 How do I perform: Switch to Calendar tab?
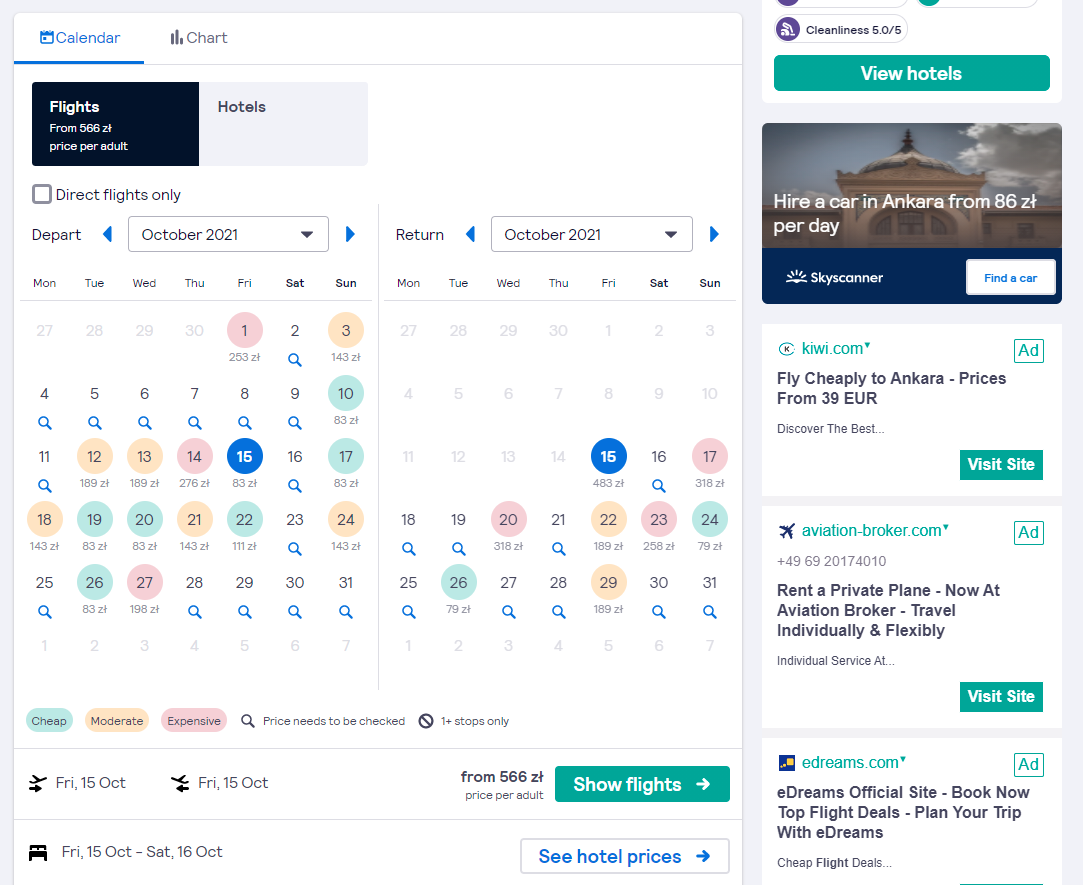coord(79,38)
